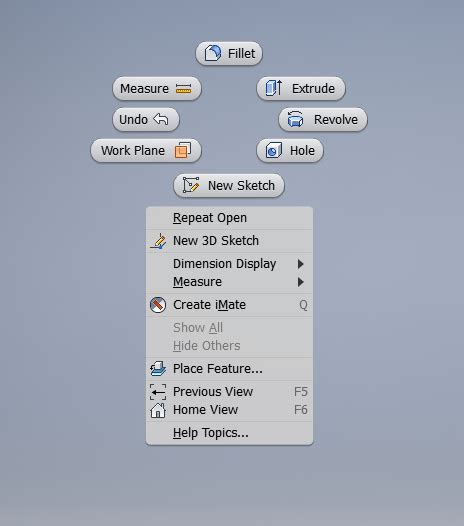
Task: Click the F5 shortcut label
Action: 301,392
